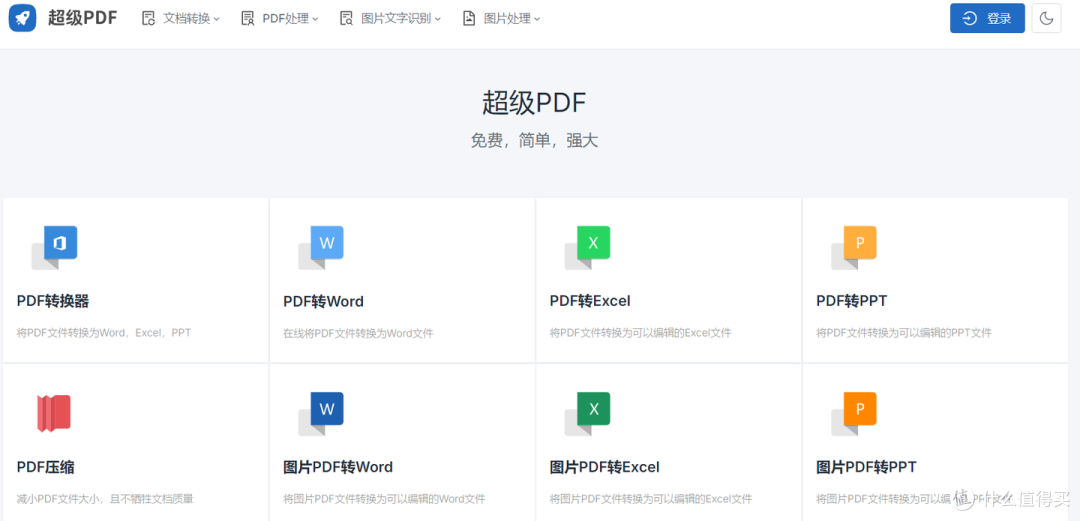Click the 图片文字识别 menu icon

[346, 19]
